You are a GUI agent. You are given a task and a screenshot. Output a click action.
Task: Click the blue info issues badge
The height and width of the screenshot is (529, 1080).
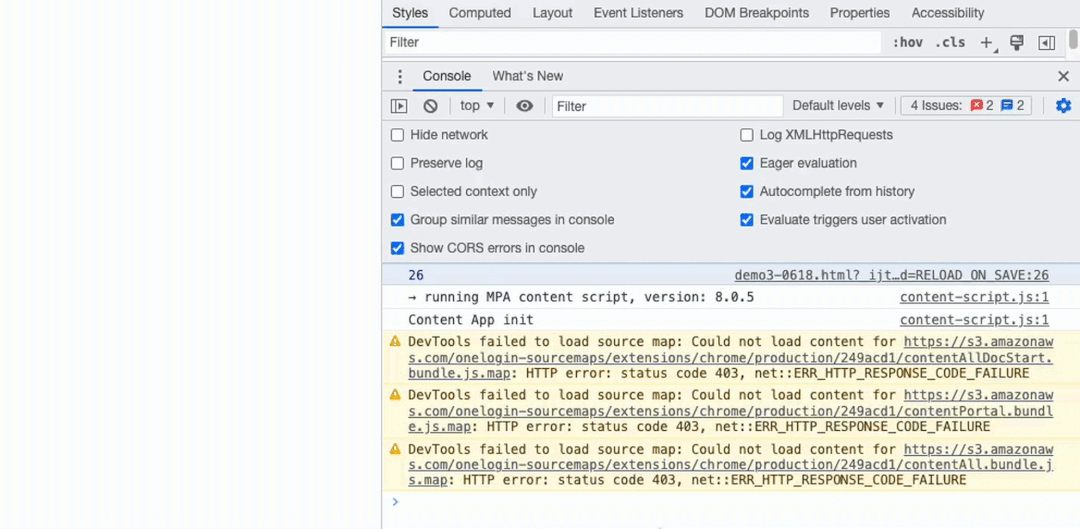click(1012, 105)
